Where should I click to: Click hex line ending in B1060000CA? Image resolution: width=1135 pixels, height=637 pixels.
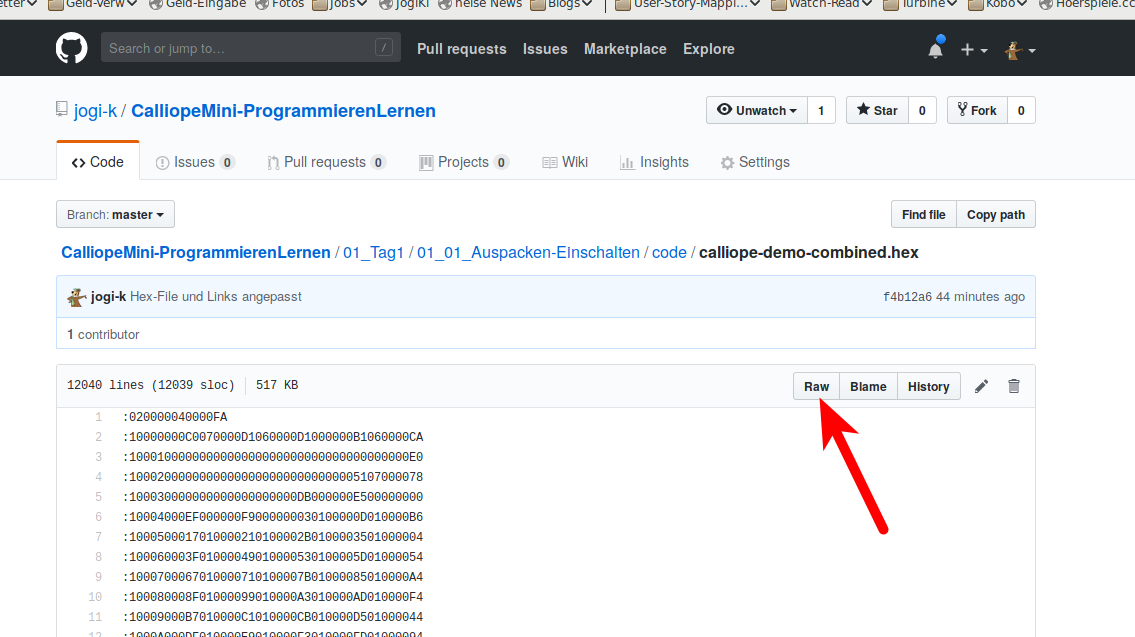(x=273, y=437)
